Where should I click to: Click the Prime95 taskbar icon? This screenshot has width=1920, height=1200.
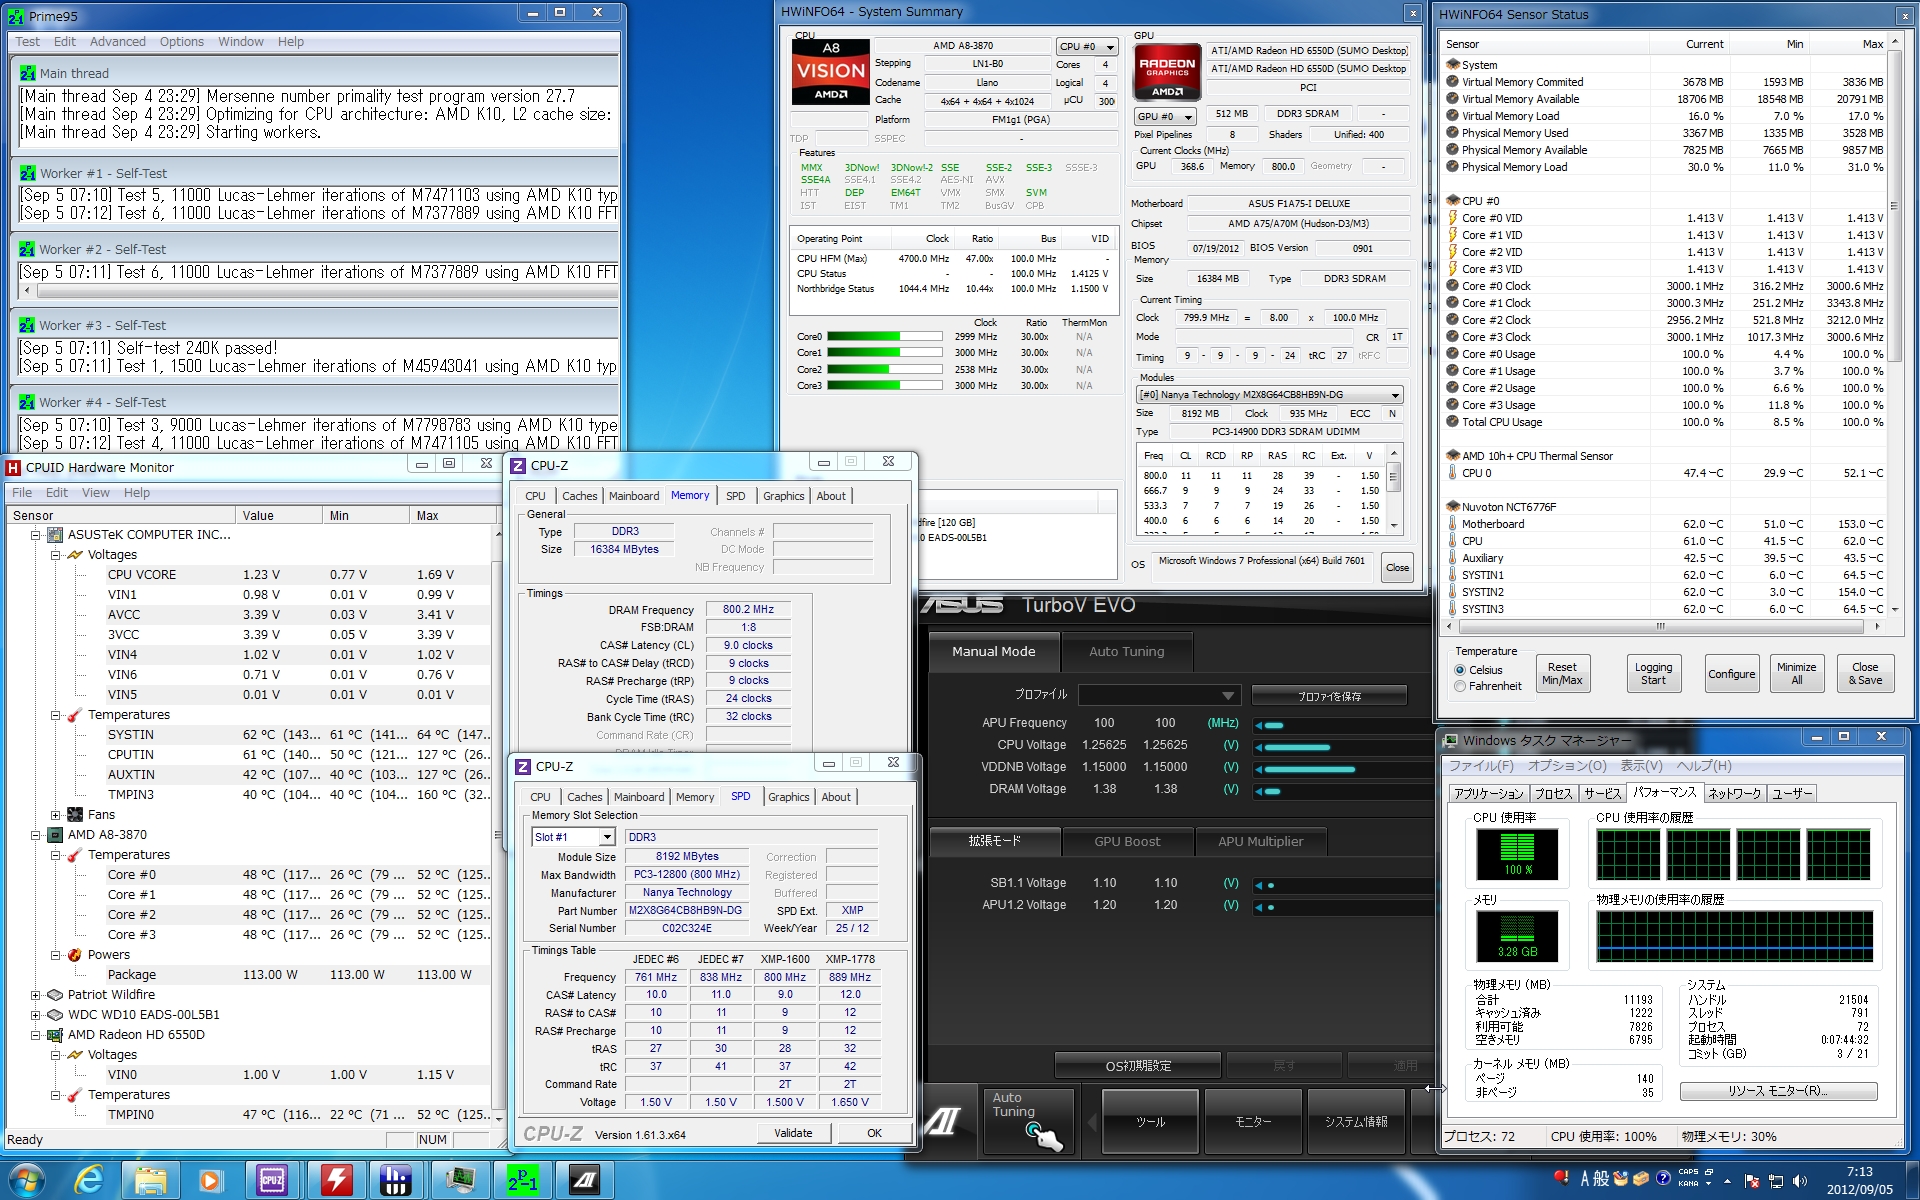[522, 1180]
